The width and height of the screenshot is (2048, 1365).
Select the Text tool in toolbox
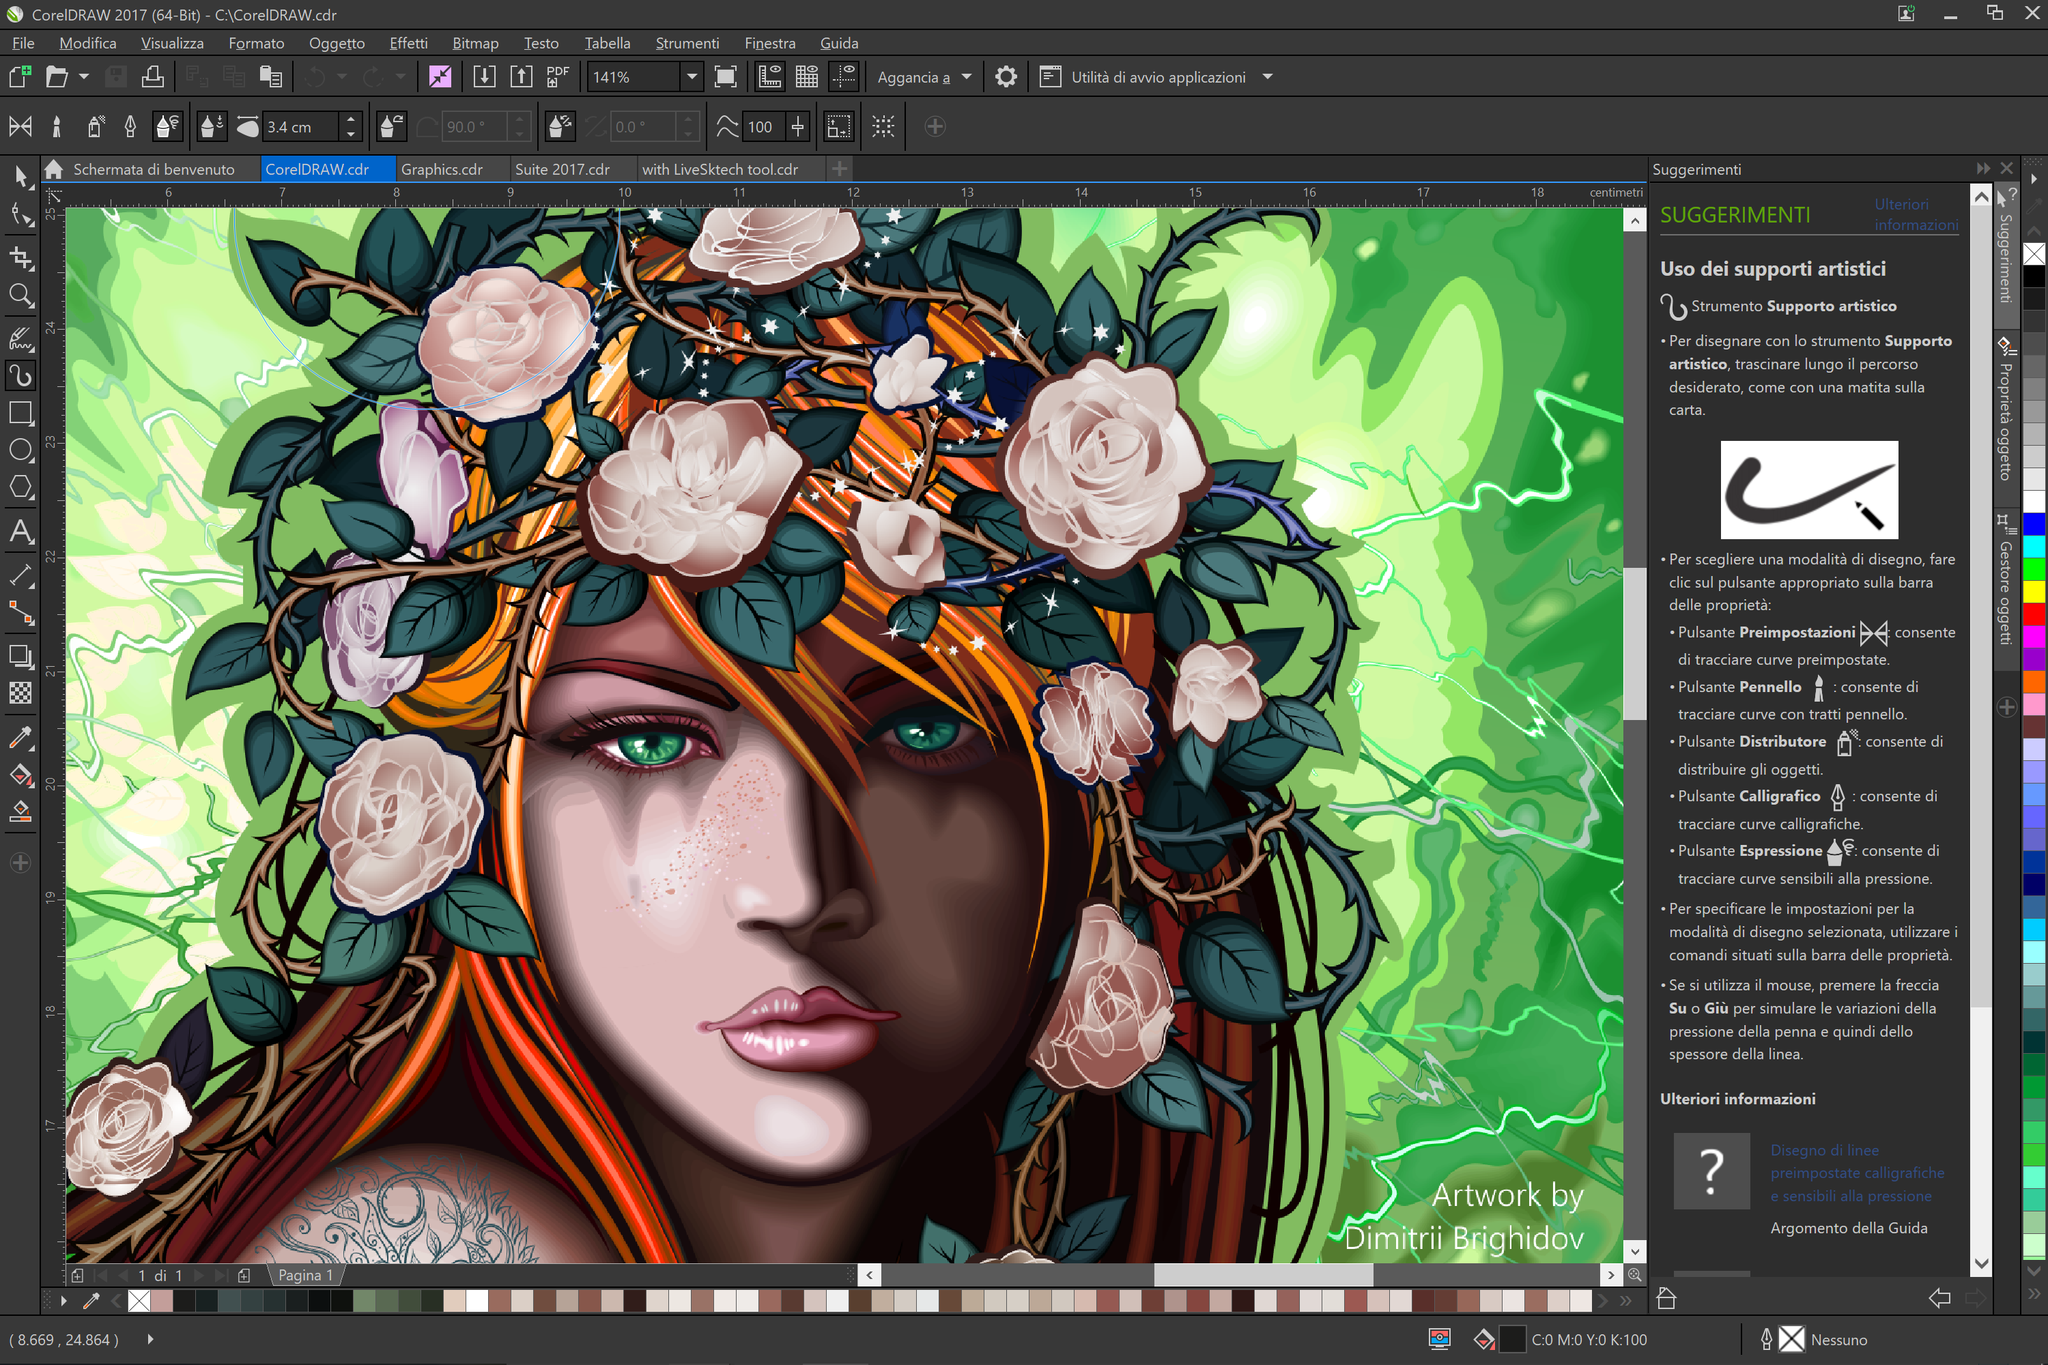tap(21, 532)
